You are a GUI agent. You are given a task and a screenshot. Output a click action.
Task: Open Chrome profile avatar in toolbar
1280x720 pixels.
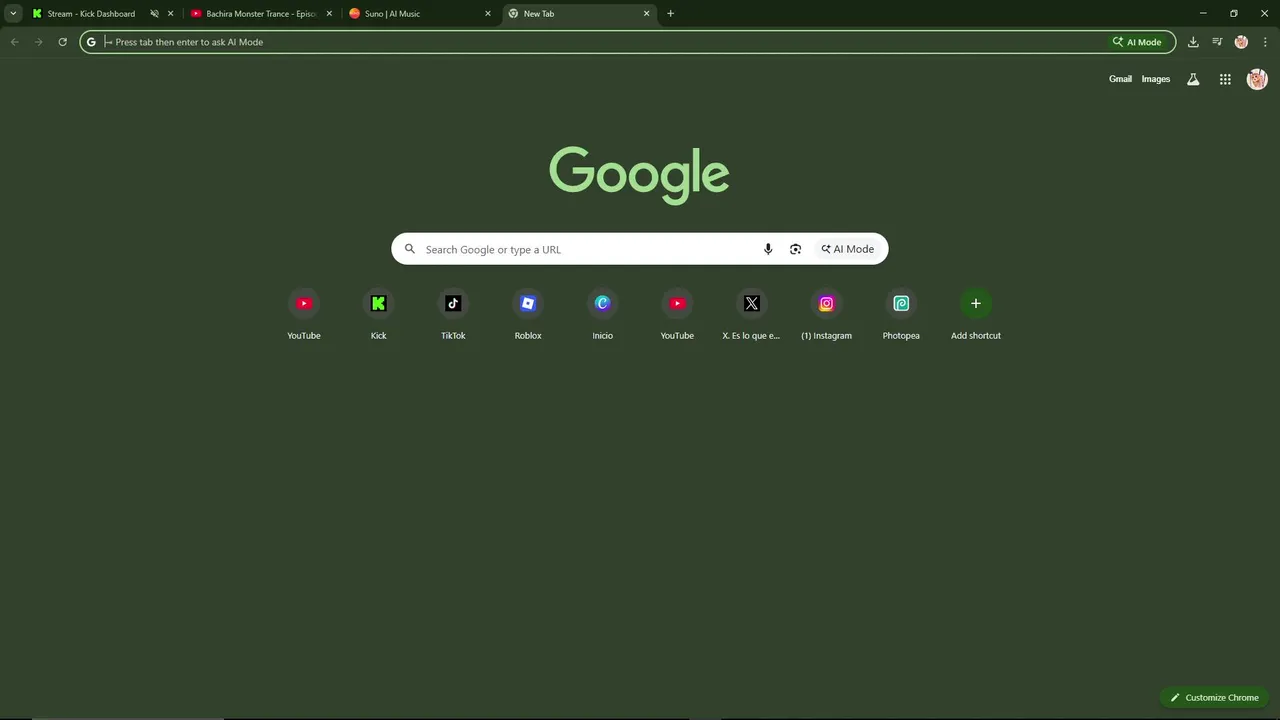click(x=1241, y=42)
